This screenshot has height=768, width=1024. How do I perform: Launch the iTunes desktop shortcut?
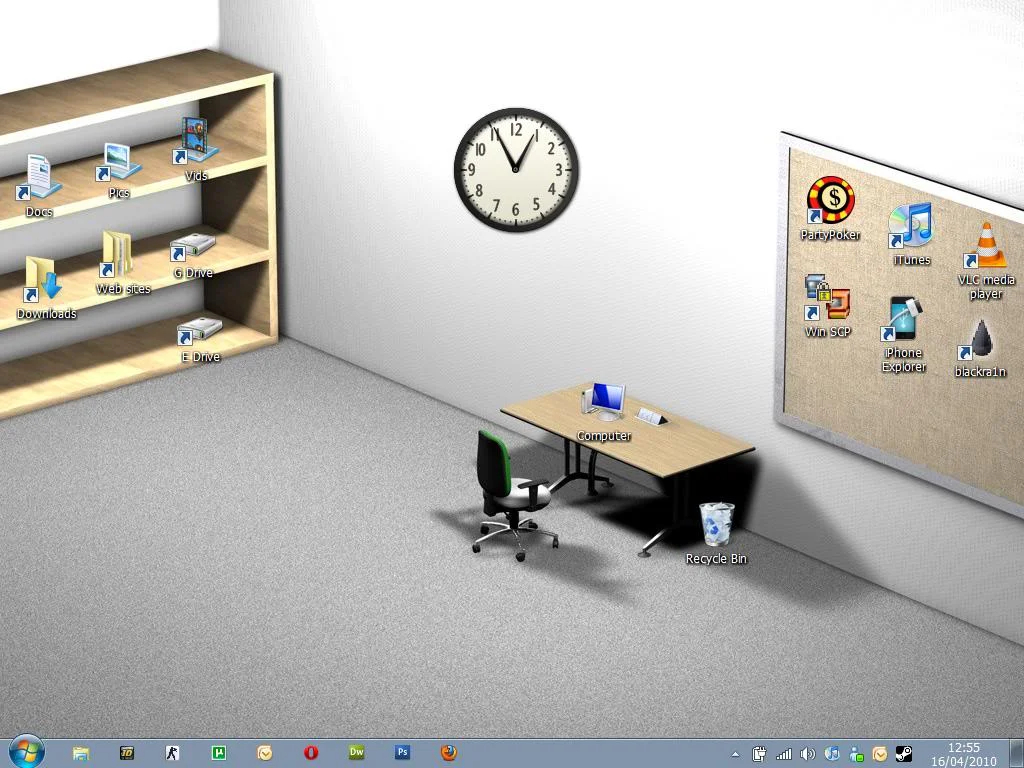[911, 234]
